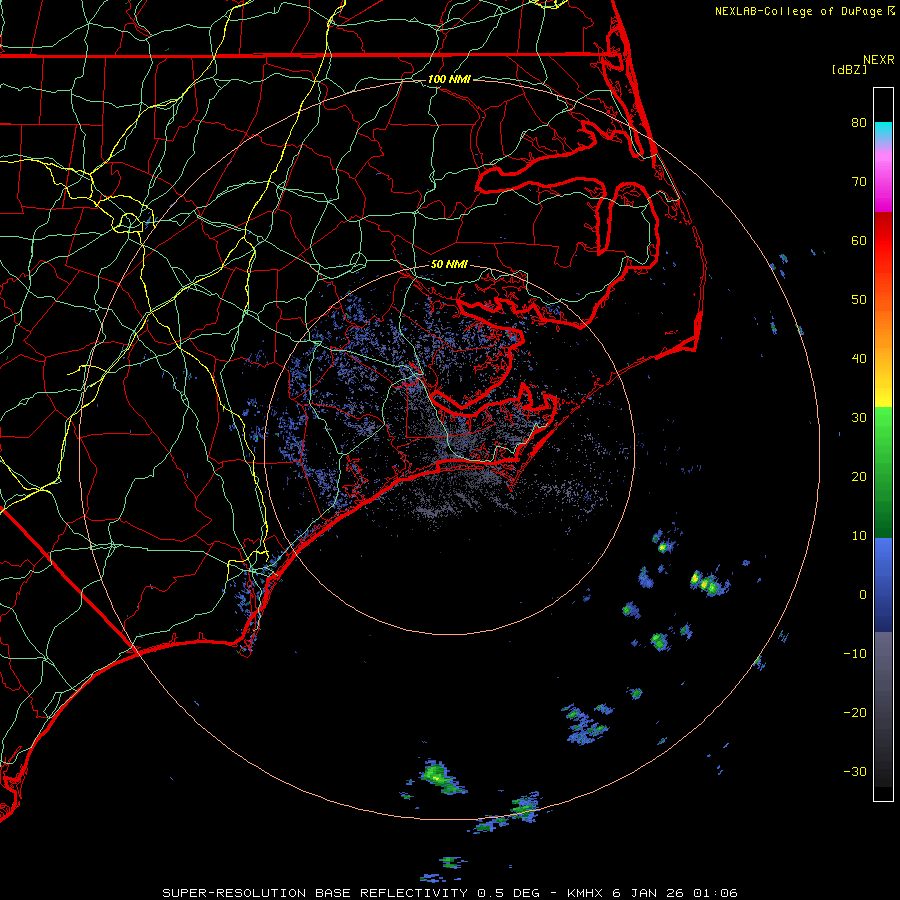Click the 40 value on the dBZ scale
The width and height of the screenshot is (900, 900).
pos(859,359)
